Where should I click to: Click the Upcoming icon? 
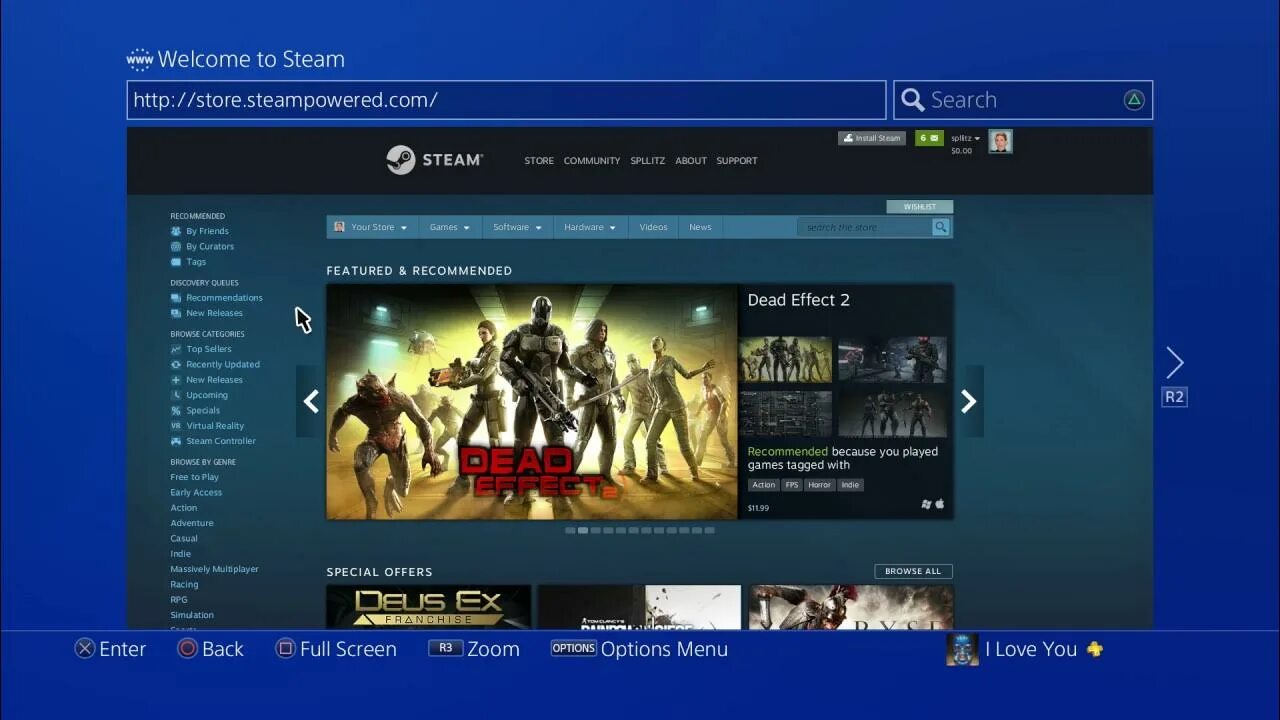click(176, 395)
